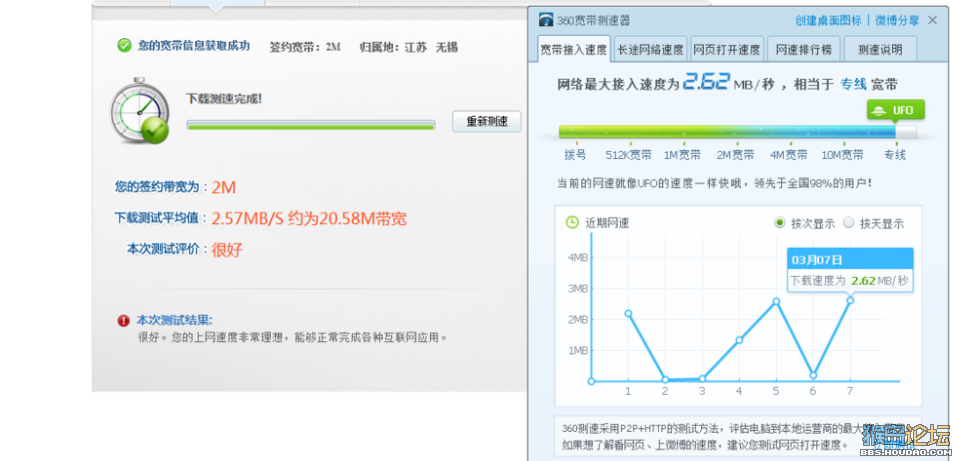
Task: Click the 签约宽带：2M text
Action: coord(305,47)
